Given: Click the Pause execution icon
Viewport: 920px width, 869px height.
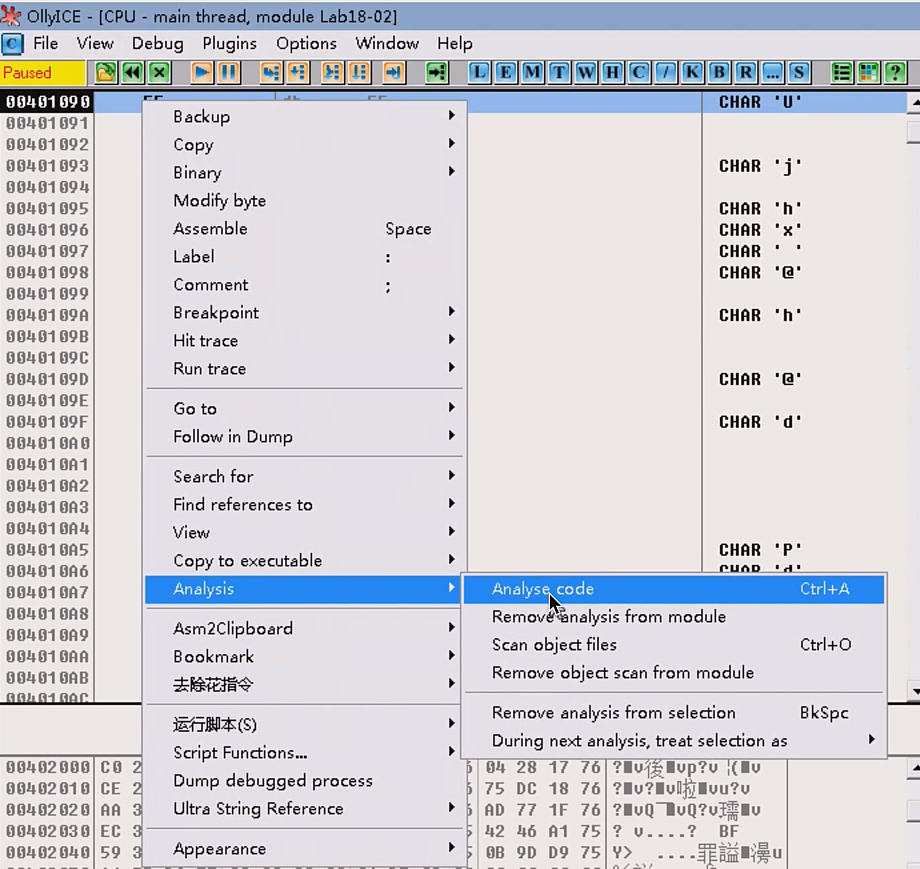Looking at the screenshot, I should [x=228, y=73].
